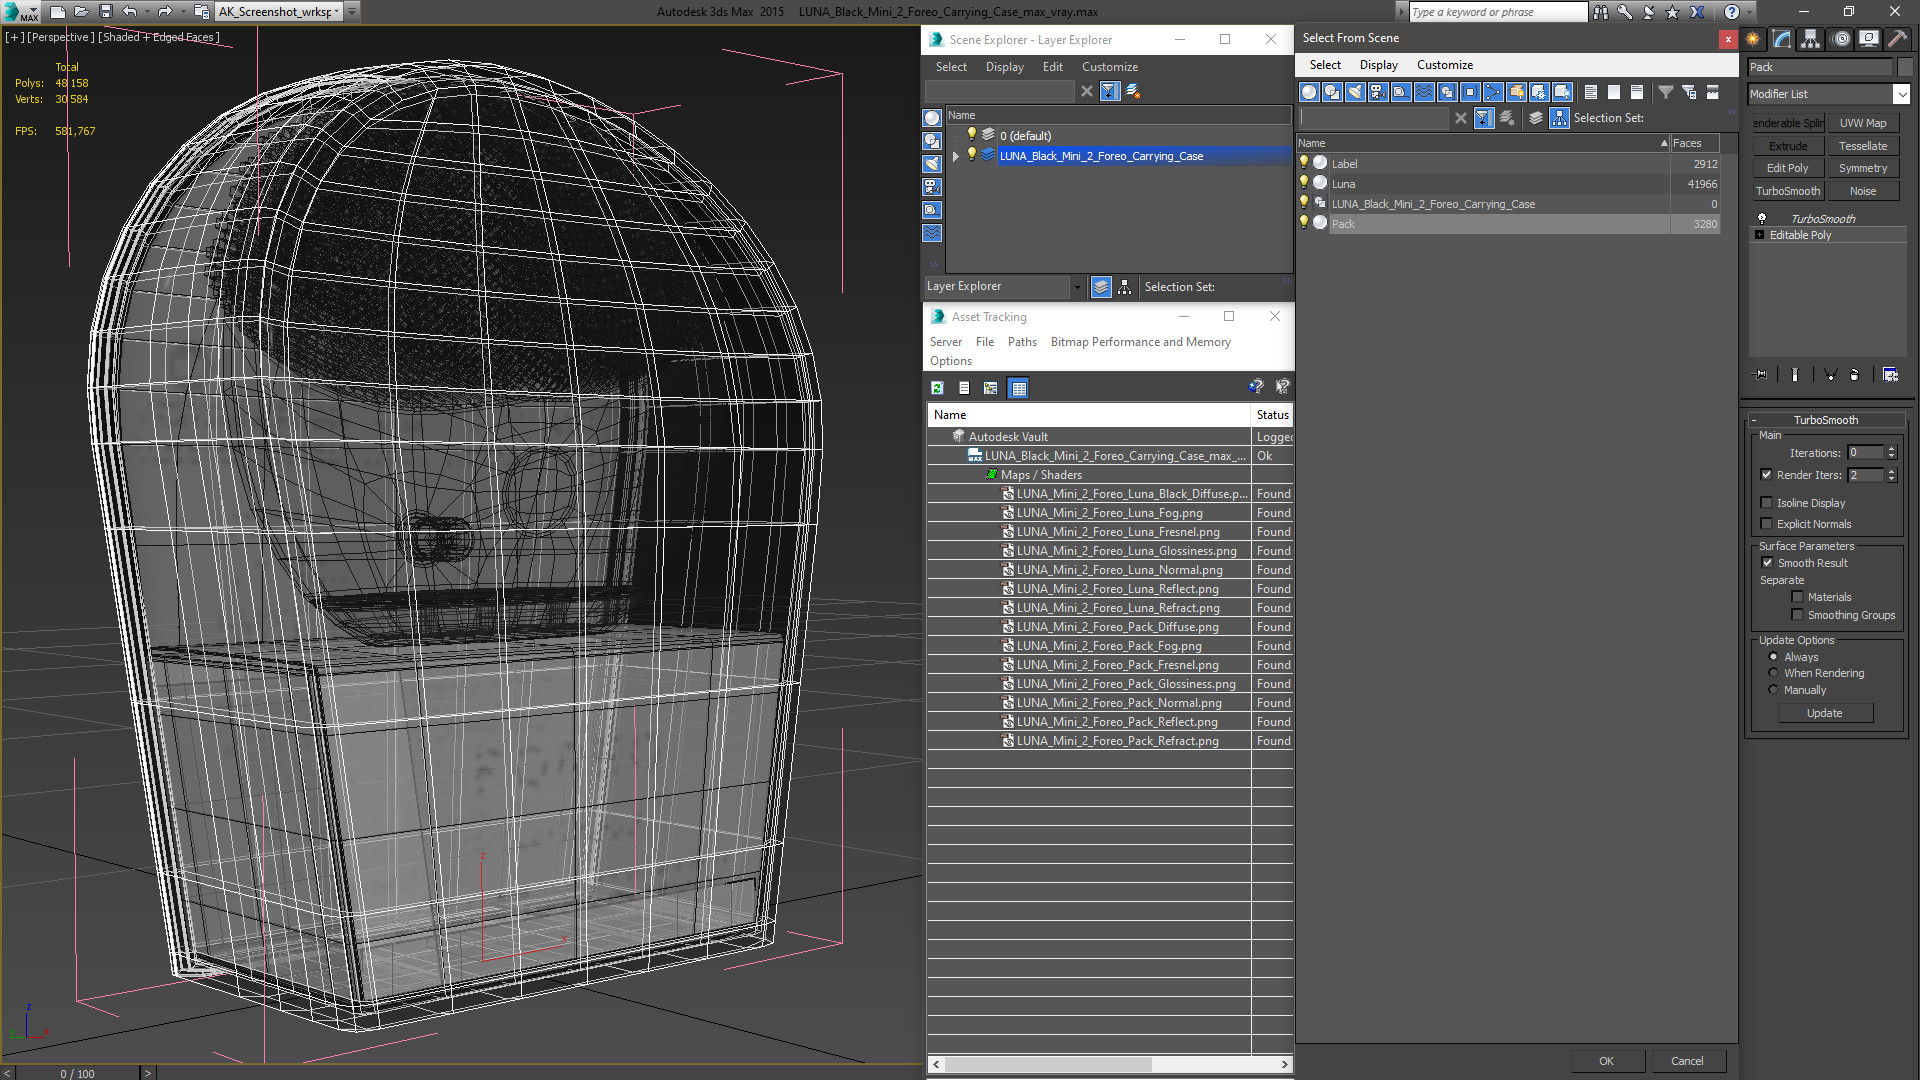
Task: Switch Asset Tracking to table view
Action: [1018, 388]
